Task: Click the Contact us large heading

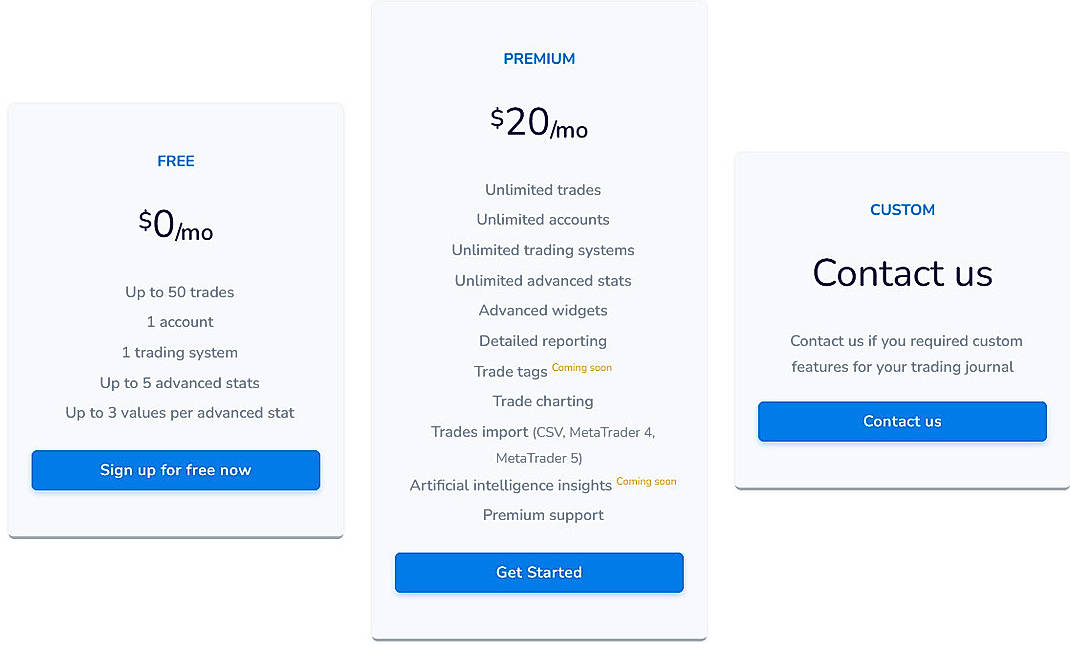Action: [902, 273]
